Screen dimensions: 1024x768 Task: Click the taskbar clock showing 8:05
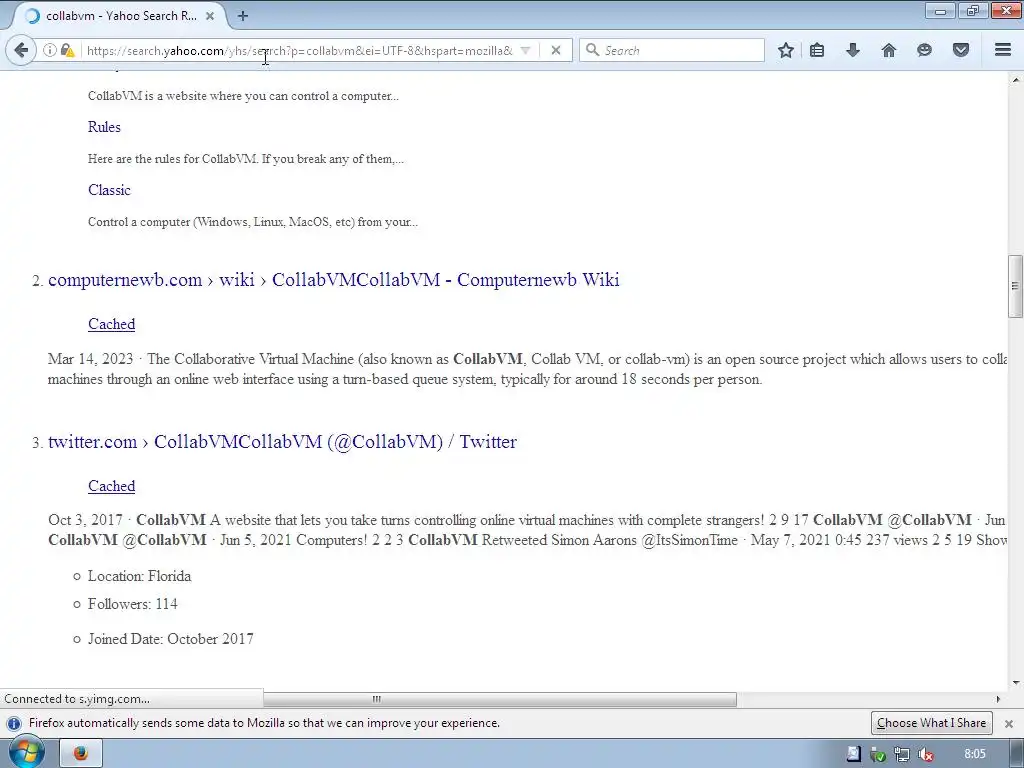974,754
